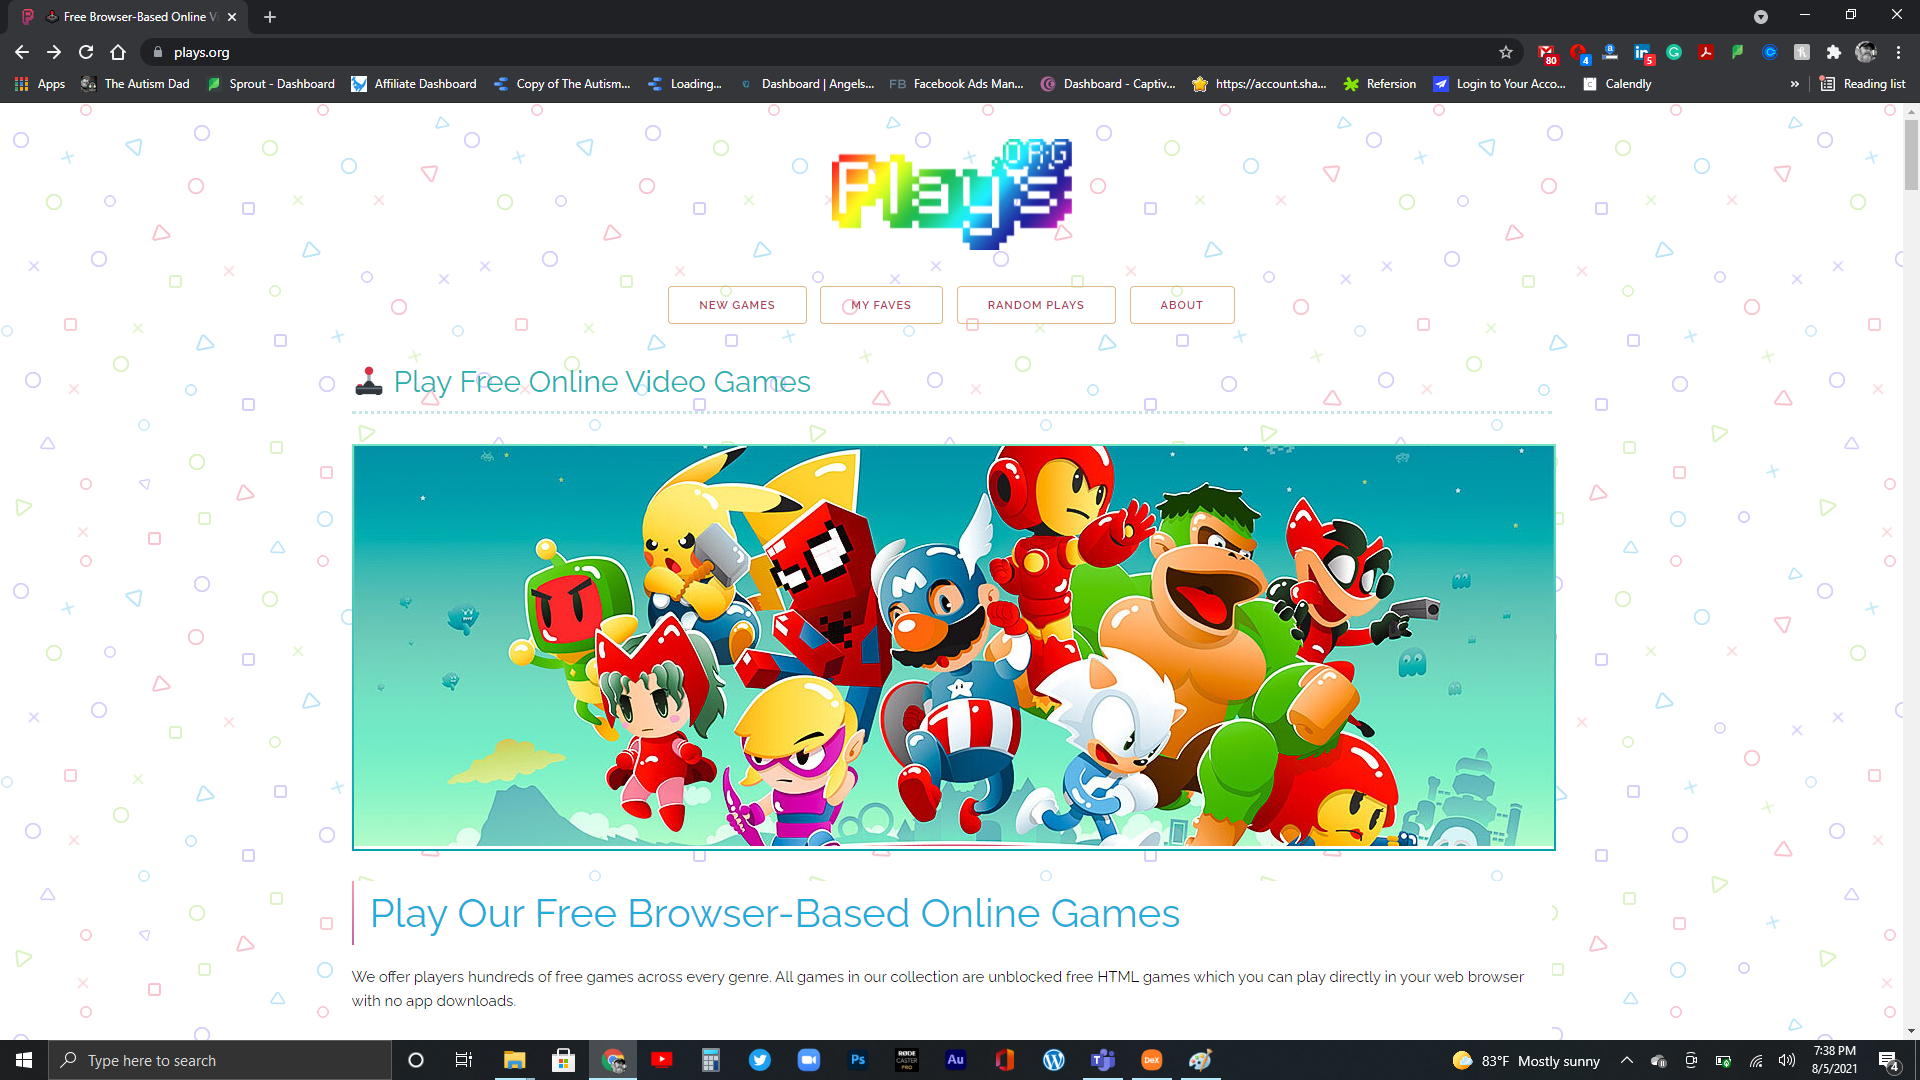Open Cortana from the taskbar
This screenshot has width=1920, height=1080.
[x=416, y=1060]
